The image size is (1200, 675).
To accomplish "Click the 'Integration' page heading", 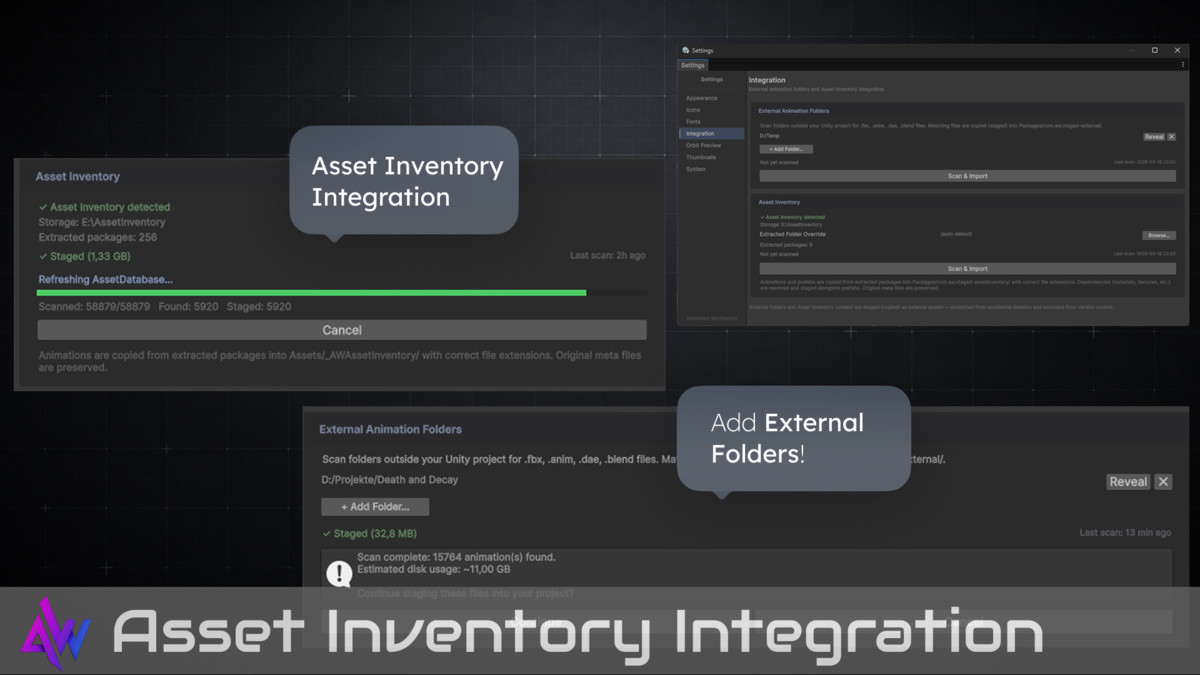I will point(767,80).
